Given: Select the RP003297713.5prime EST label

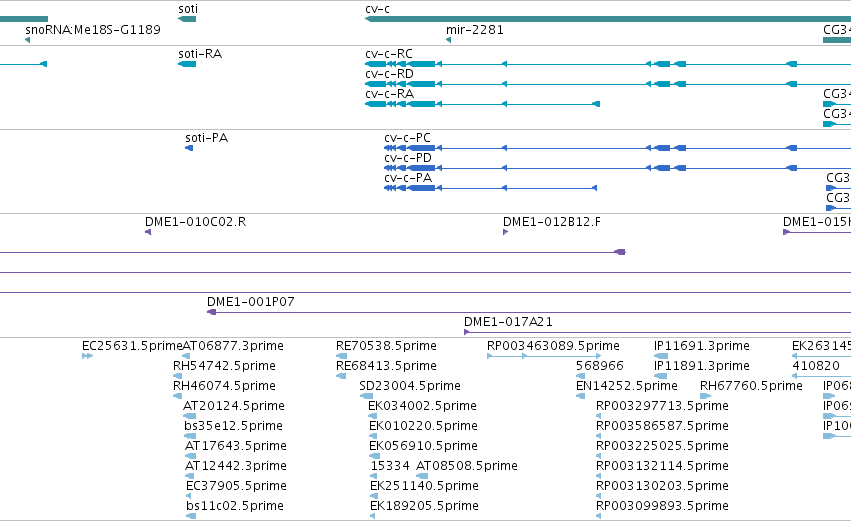Looking at the screenshot, I should 662,406.
